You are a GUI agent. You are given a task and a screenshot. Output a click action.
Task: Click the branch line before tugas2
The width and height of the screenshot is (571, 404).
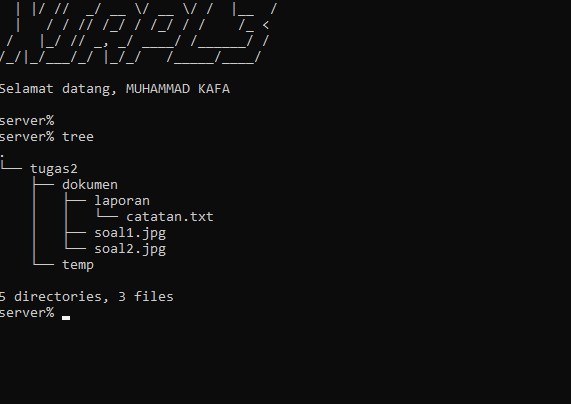click(11, 166)
